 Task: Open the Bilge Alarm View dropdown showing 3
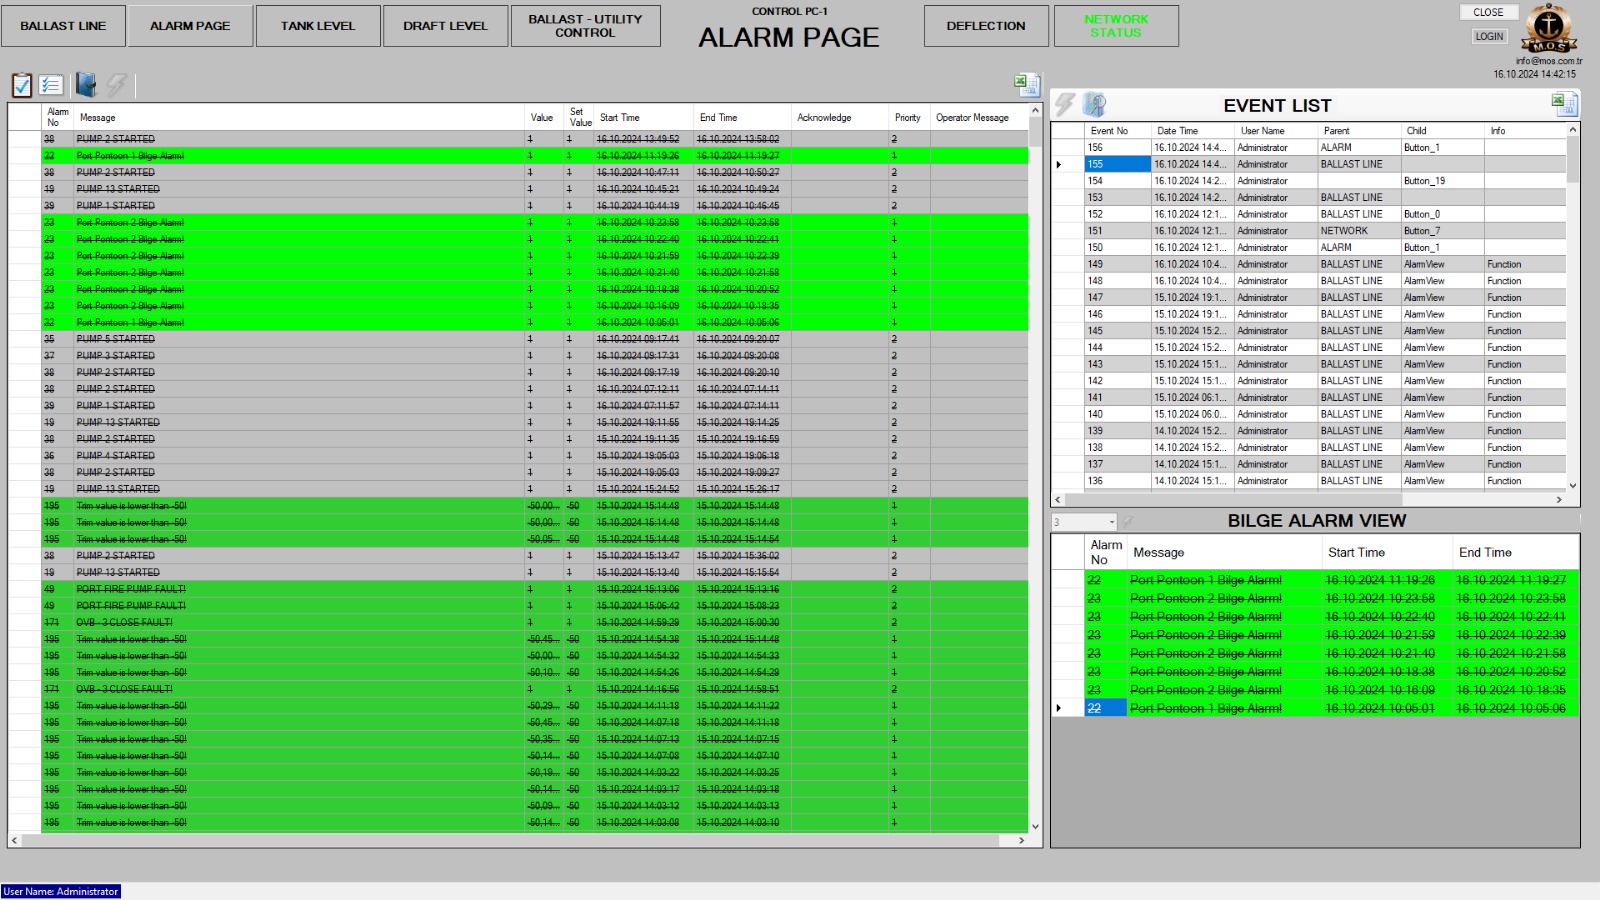coord(1110,522)
